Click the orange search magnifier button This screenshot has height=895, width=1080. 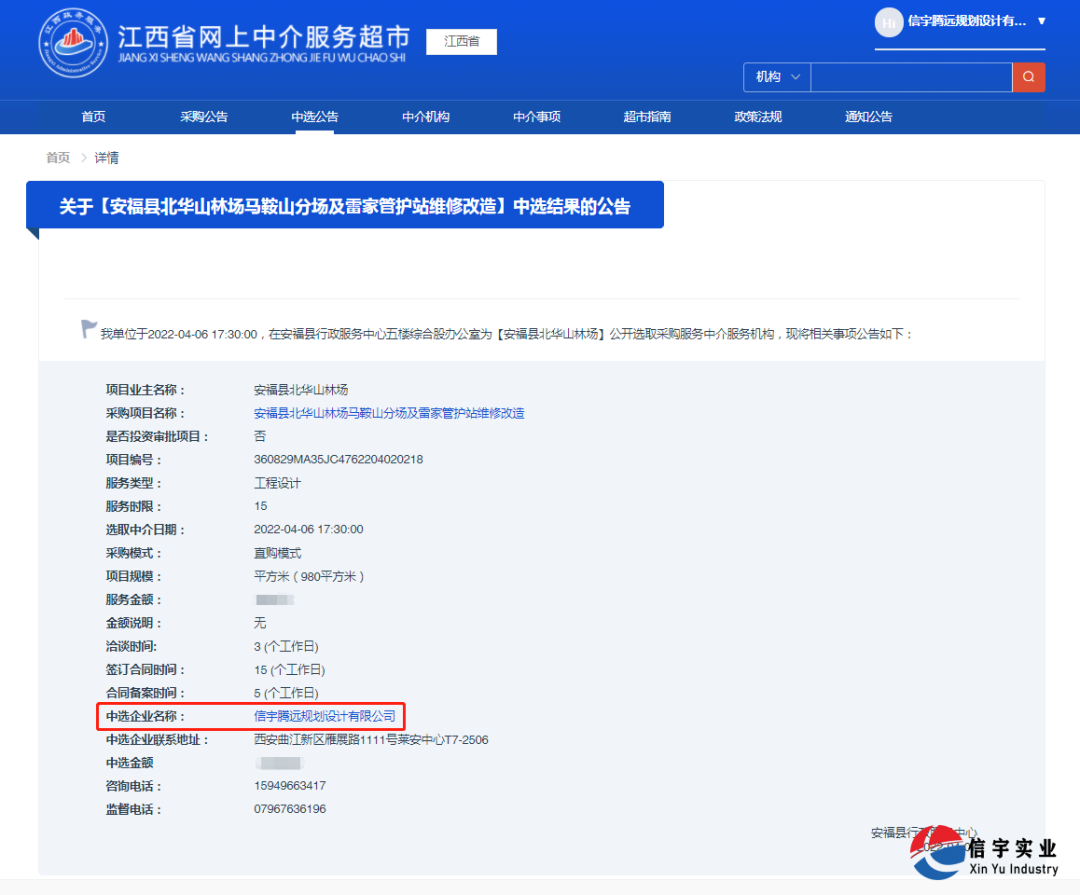coord(1029,77)
